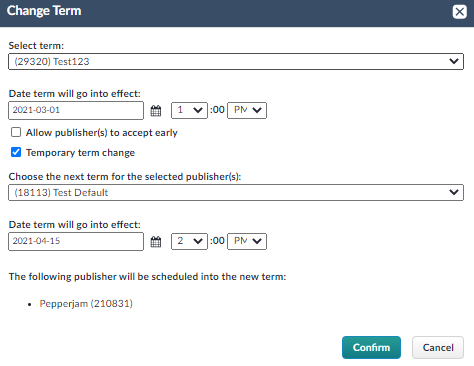Image resolution: width=474 pixels, height=366 pixels.
Task: Expand the hour dropdown showing 2
Action: coord(189,241)
